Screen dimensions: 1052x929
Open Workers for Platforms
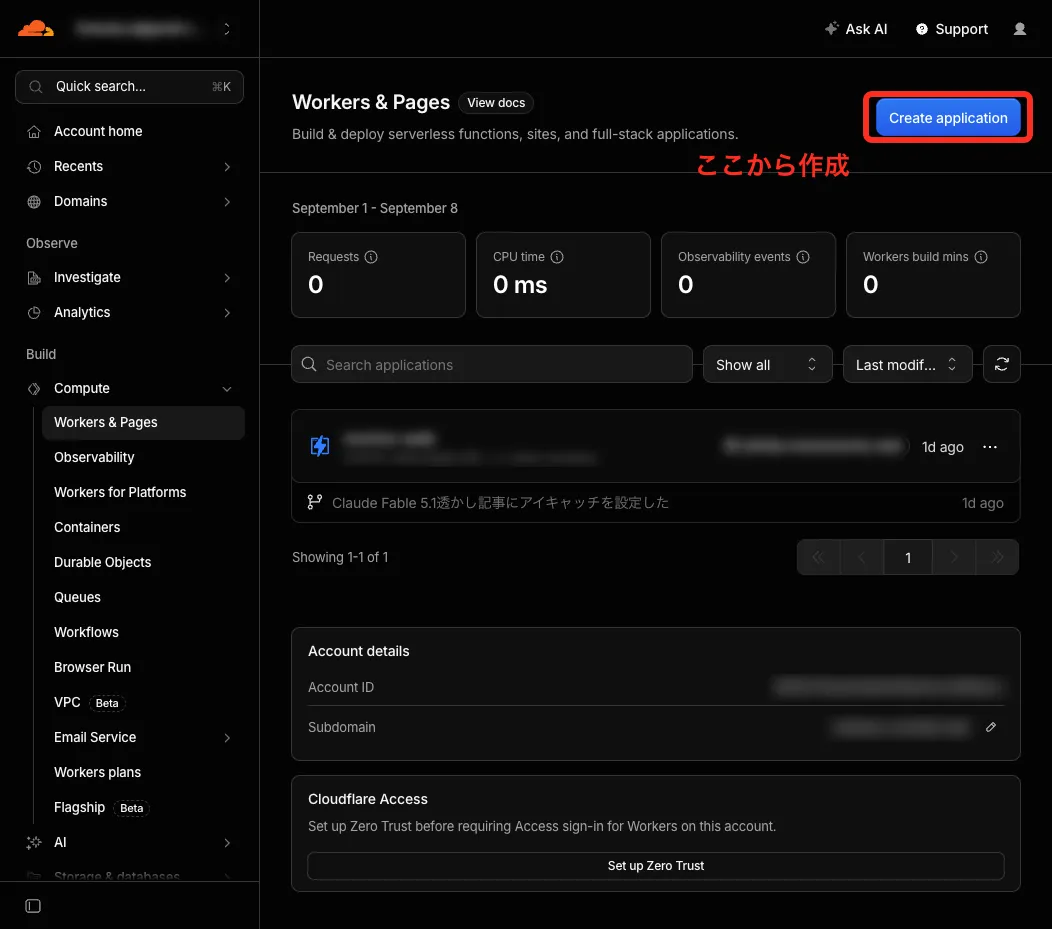click(120, 492)
